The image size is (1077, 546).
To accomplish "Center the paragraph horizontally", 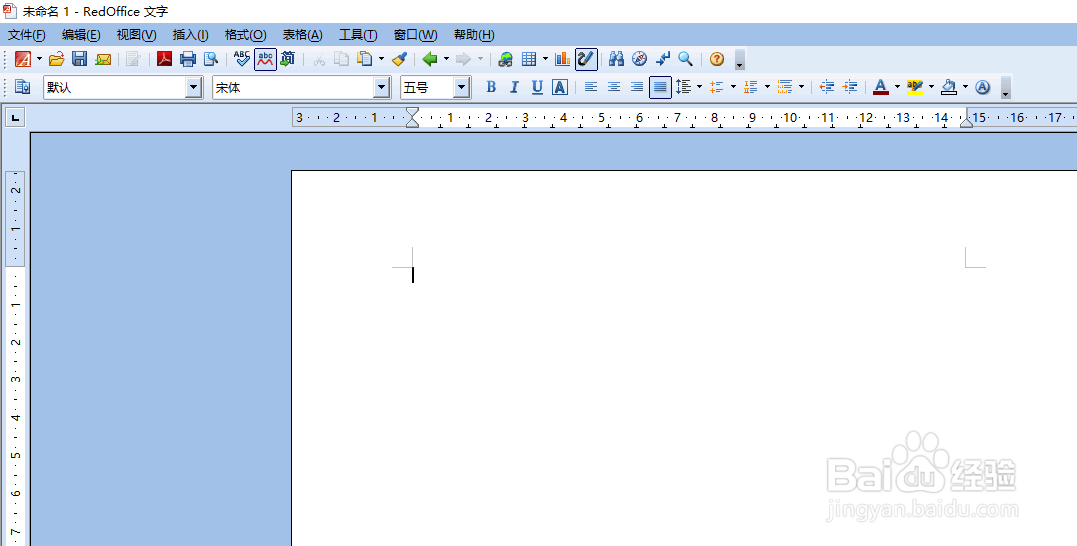I will [x=614, y=87].
